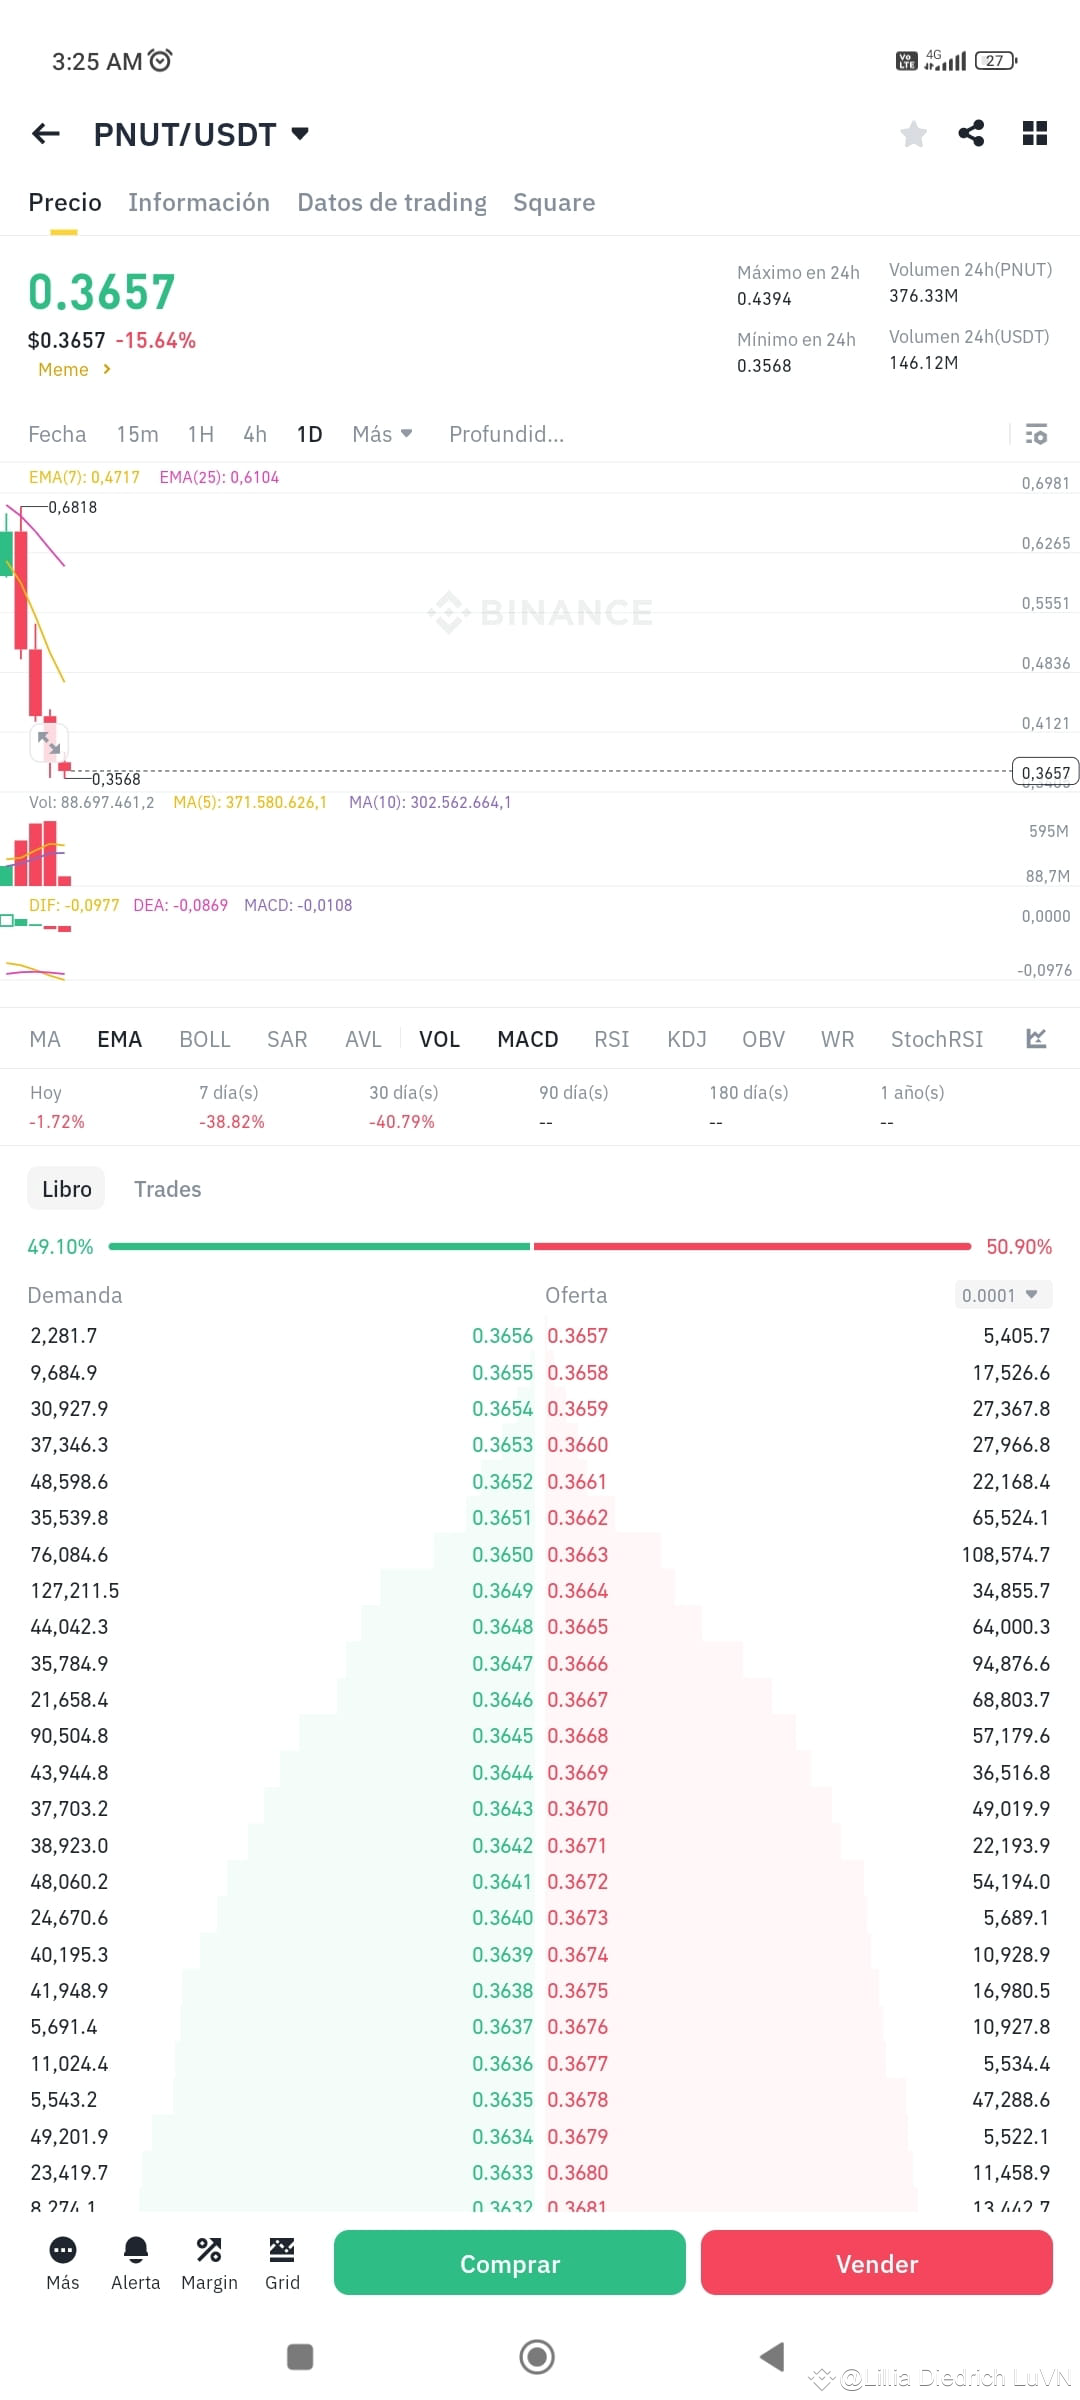Open the share icon
1080x2400 pixels.
(x=971, y=133)
